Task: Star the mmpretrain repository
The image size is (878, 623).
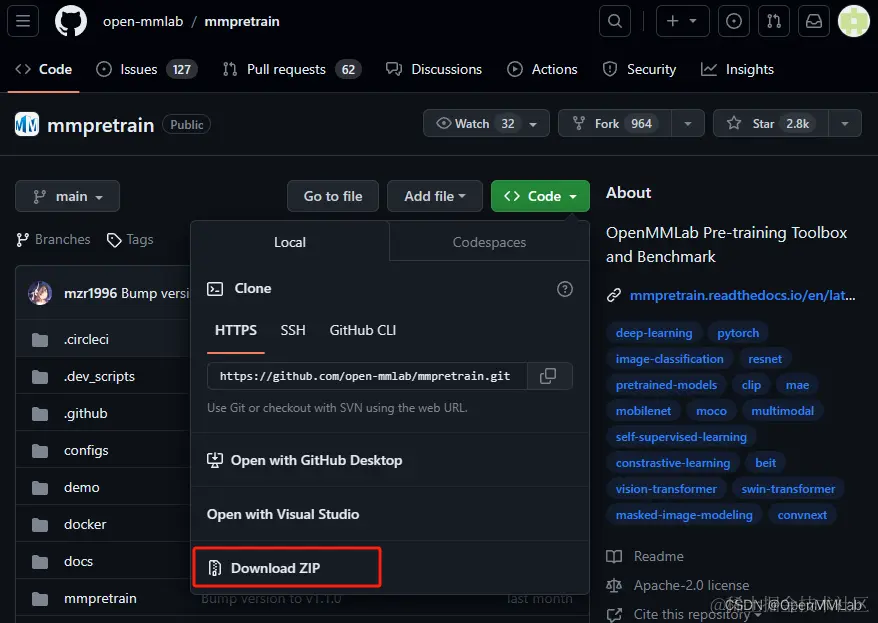Action: click(x=770, y=123)
